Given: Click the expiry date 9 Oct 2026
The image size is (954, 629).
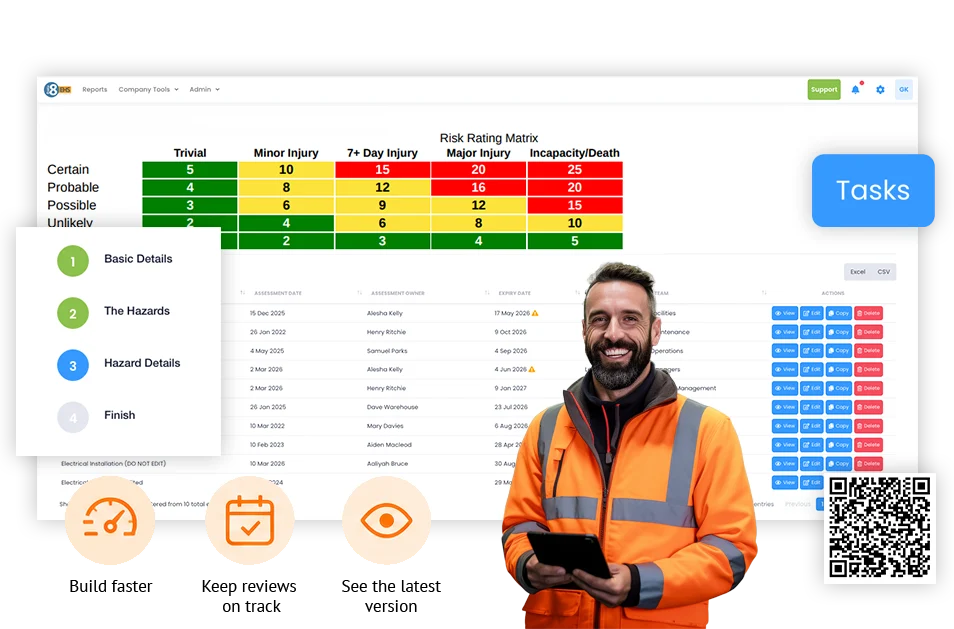Looking at the screenshot, I should 510,332.
